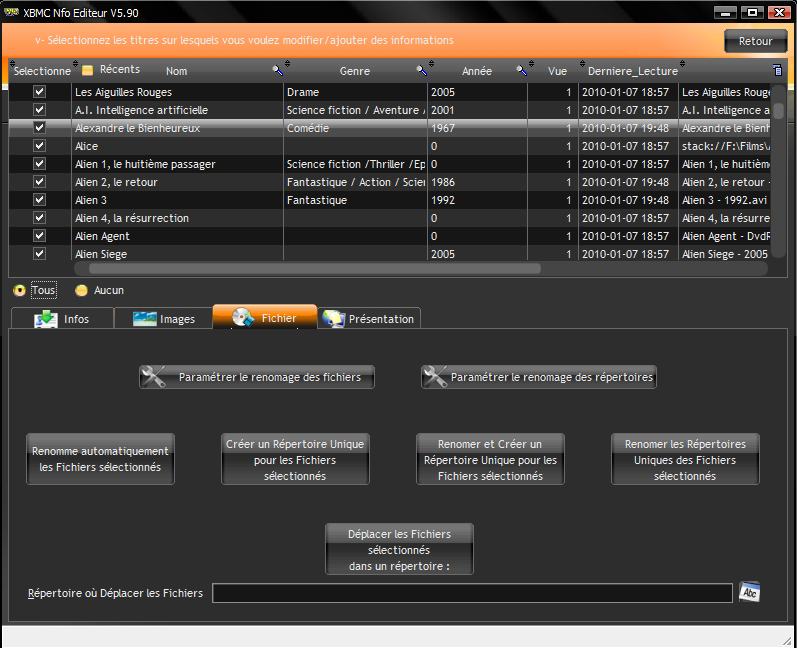Click the Infos tab download icon
797x648 pixels.
[46, 319]
